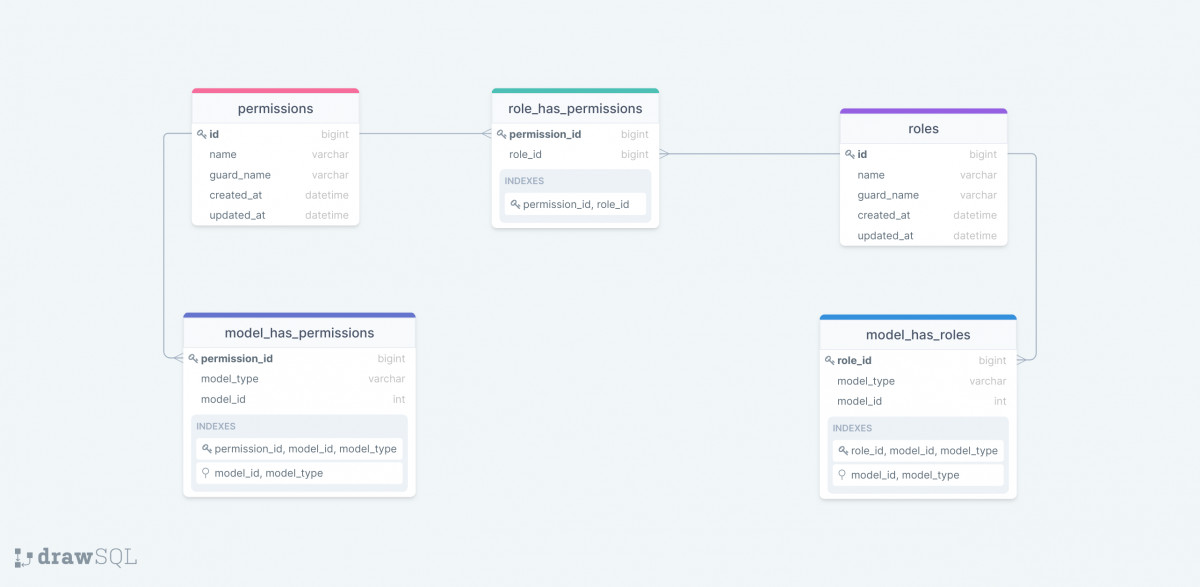Click index icon beside model_id, model_type in model_has_roles
Image resolution: width=1200 pixels, height=587 pixels.
click(842, 475)
